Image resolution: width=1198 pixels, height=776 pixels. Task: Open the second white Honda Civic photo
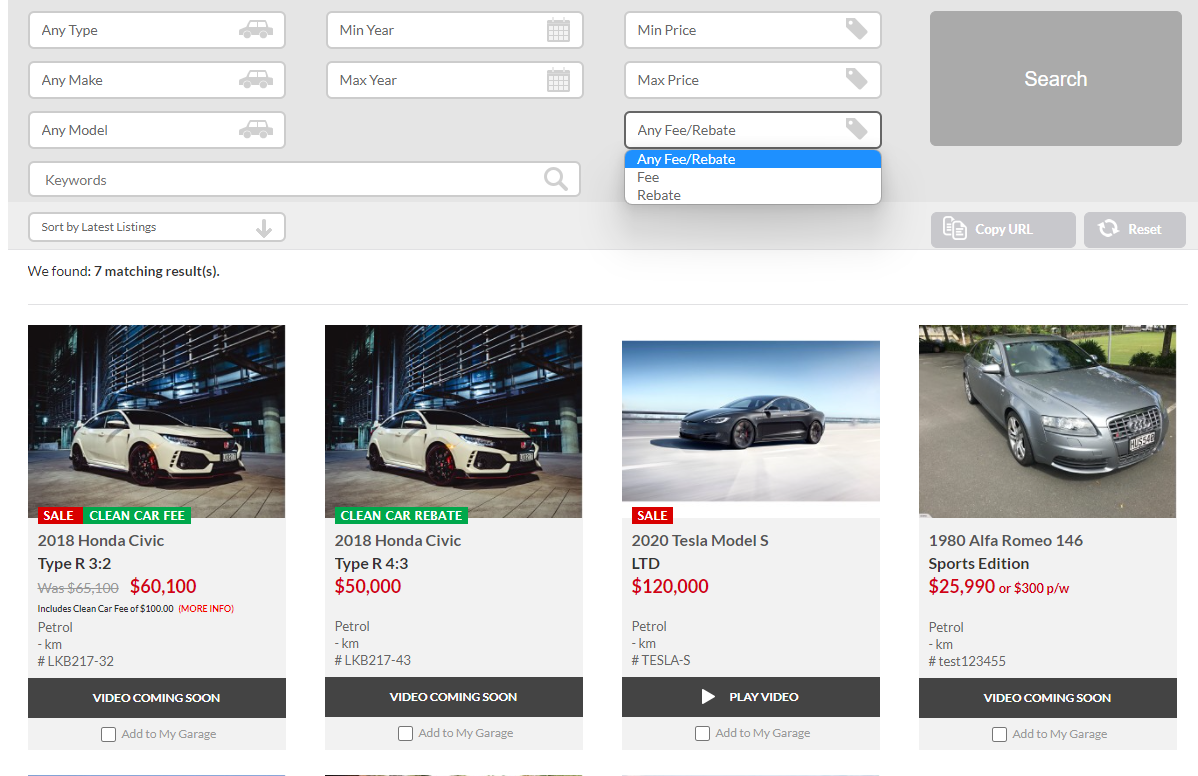[454, 422]
